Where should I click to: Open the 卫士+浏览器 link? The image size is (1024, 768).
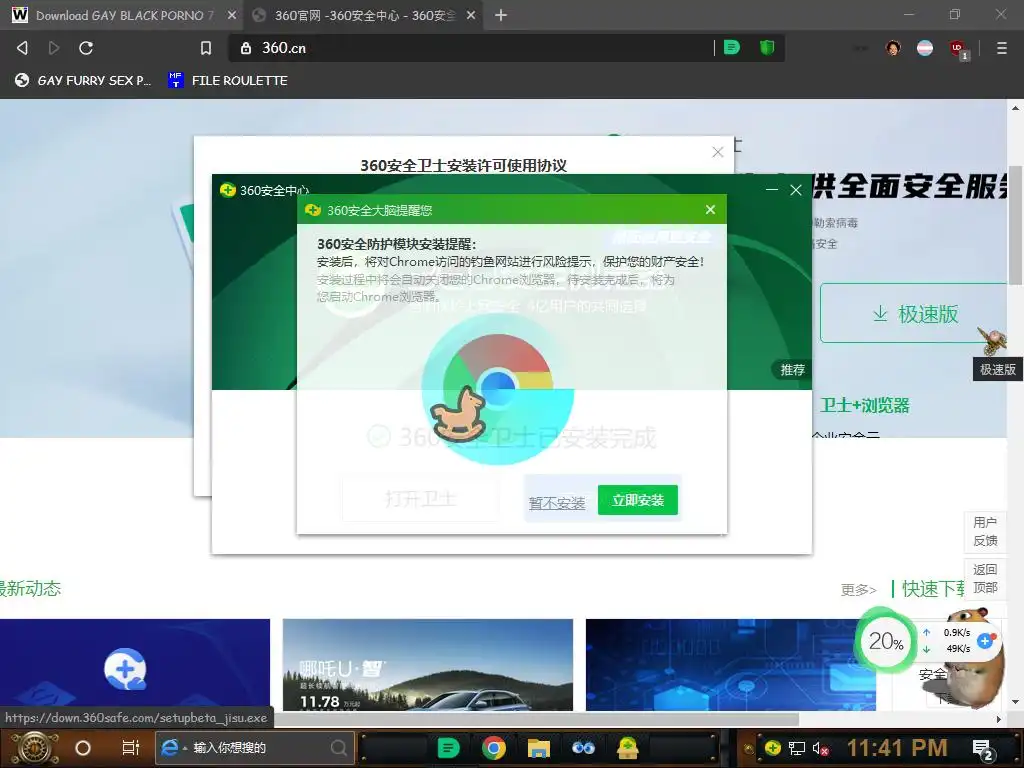(865, 406)
